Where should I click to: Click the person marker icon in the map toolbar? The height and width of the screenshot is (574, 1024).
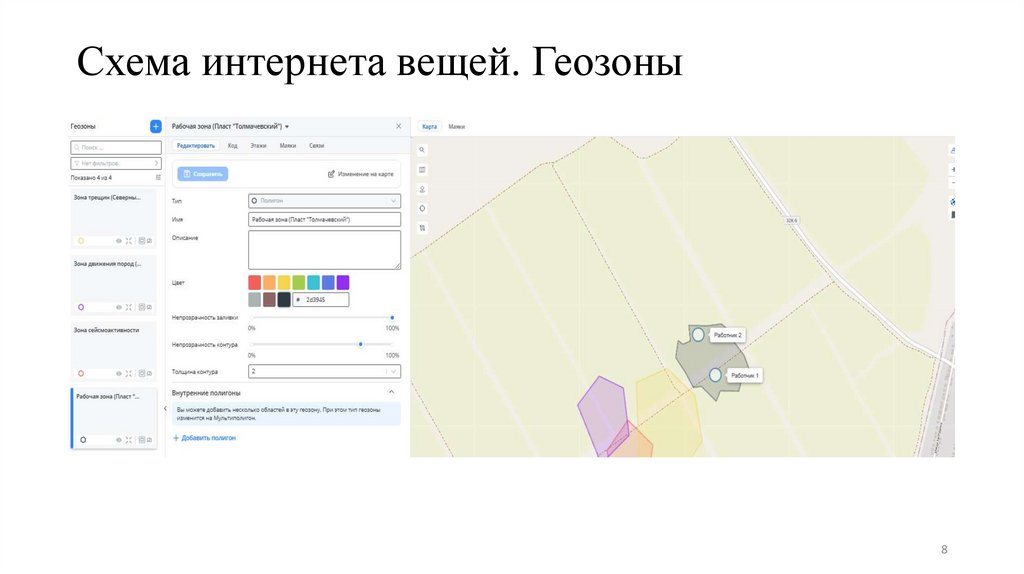(423, 189)
